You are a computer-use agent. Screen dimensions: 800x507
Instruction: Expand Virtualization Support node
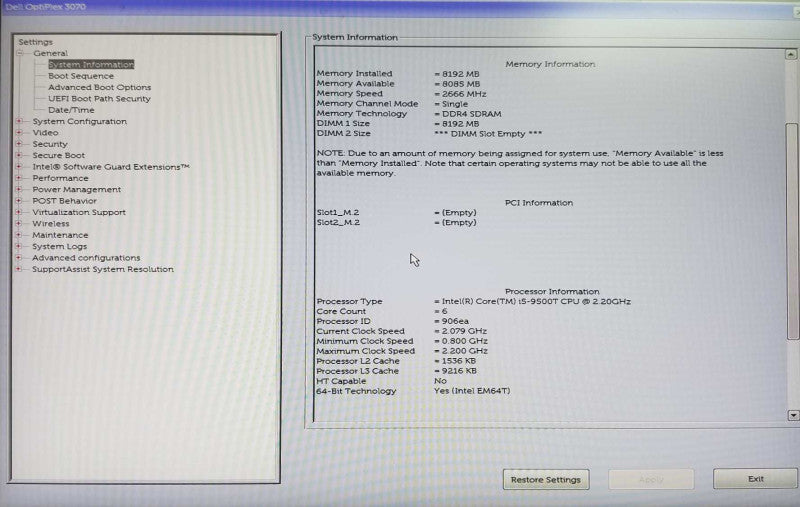19,212
